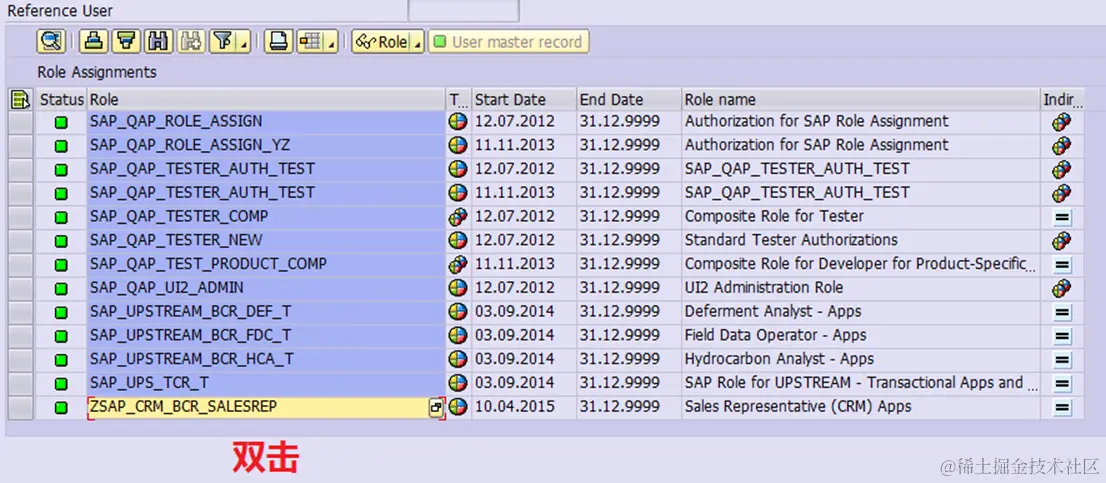Open the Details magnifier toolbar icon
The image size is (1106, 483).
[x=51, y=42]
